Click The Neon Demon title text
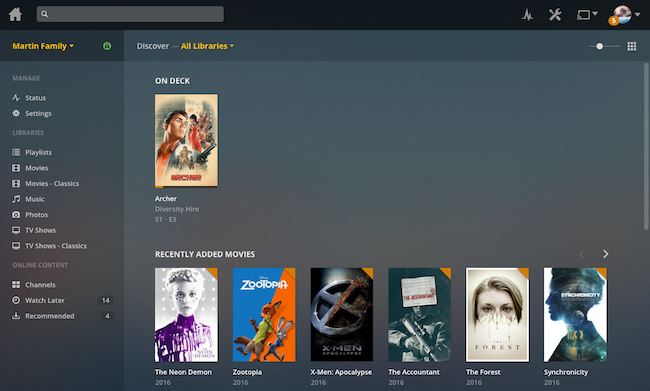Screen dimensions: 650x391 click(x=183, y=372)
